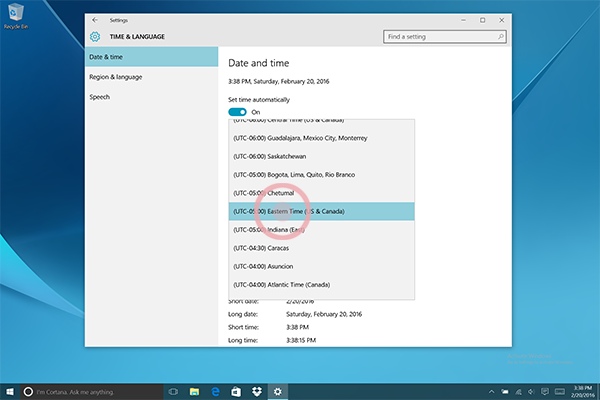Choose Bogota, Lima, Quito, Rio Branco zone
The height and width of the screenshot is (400, 600).
pyautogui.click(x=321, y=175)
